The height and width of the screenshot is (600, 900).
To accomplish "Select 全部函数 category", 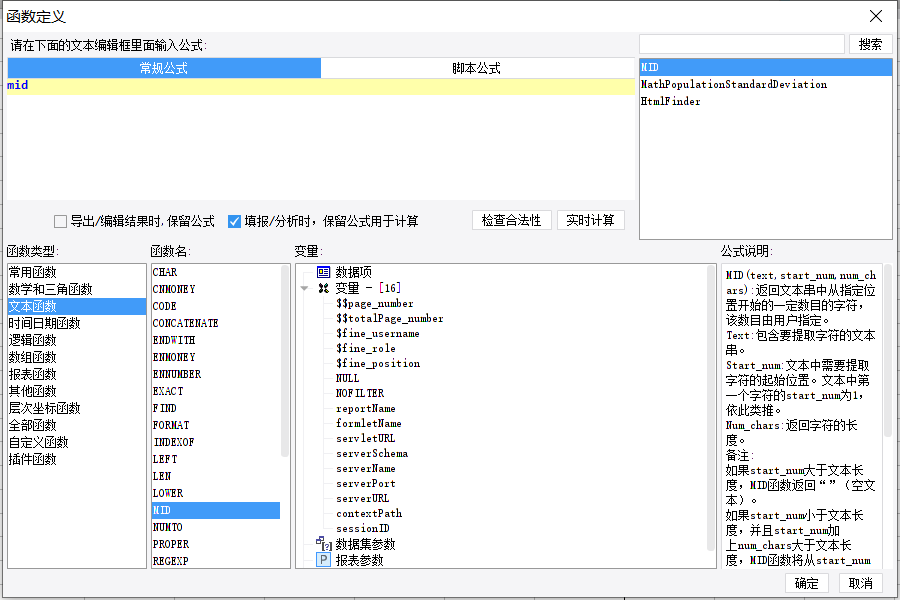I will [x=77, y=425].
